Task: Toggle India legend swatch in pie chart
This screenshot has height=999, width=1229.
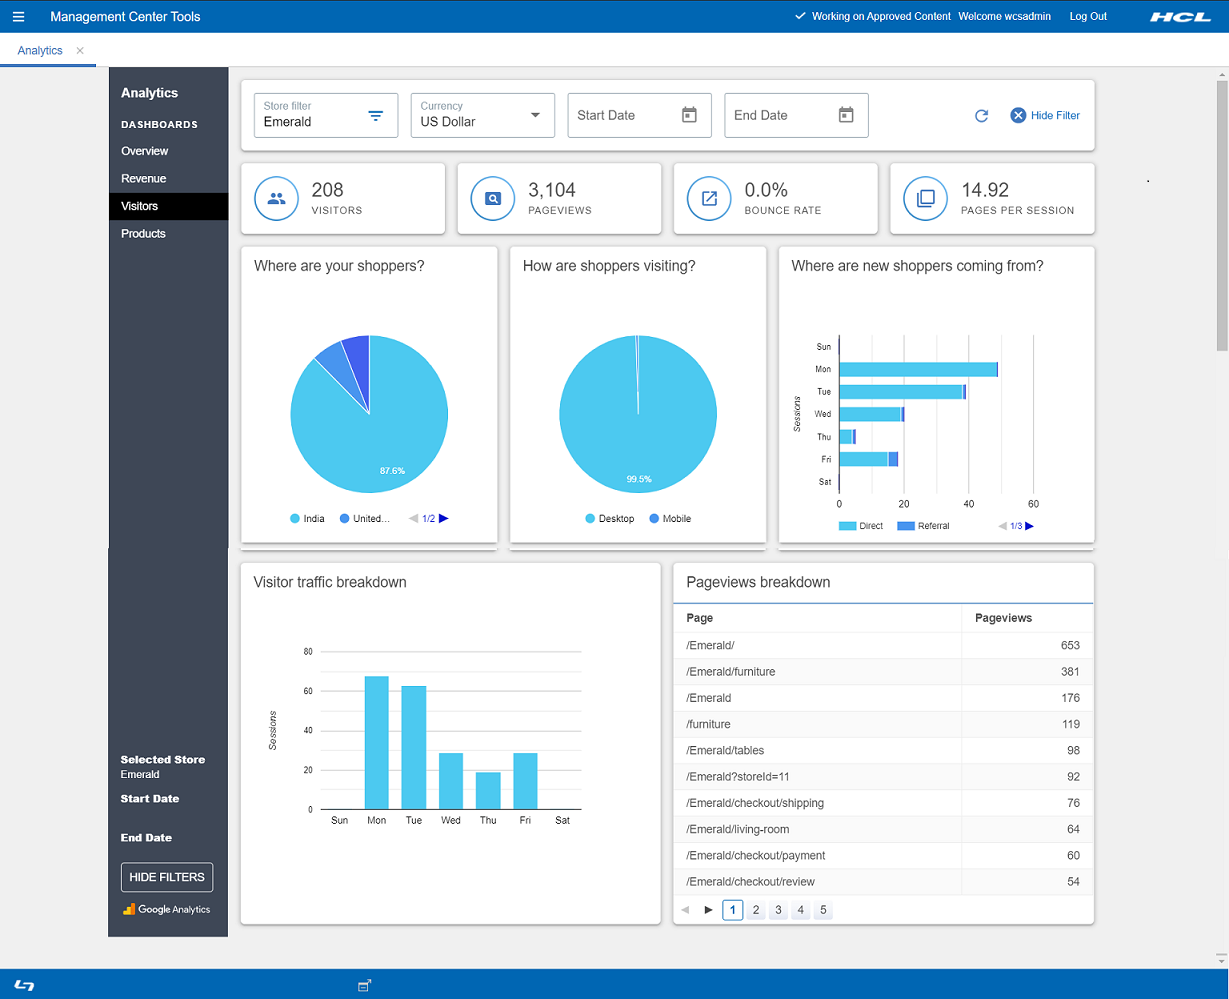Action: [x=295, y=519]
